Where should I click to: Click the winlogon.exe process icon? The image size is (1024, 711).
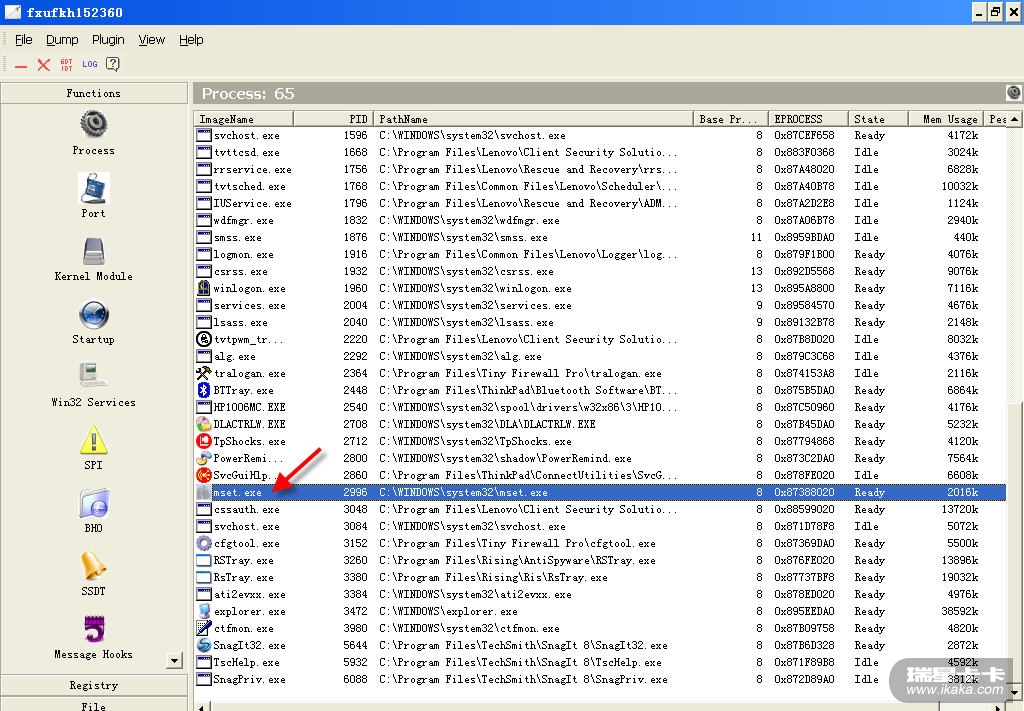click(x=204, y=288)
